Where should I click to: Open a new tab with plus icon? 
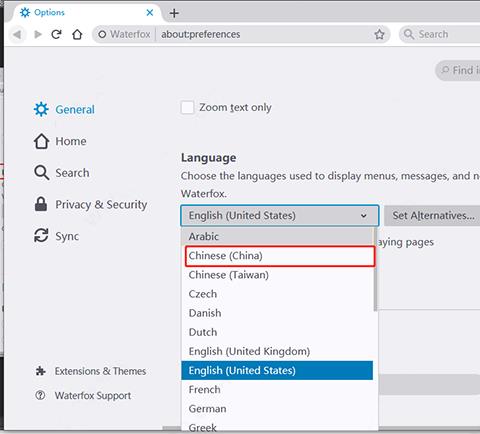point(174,13)
